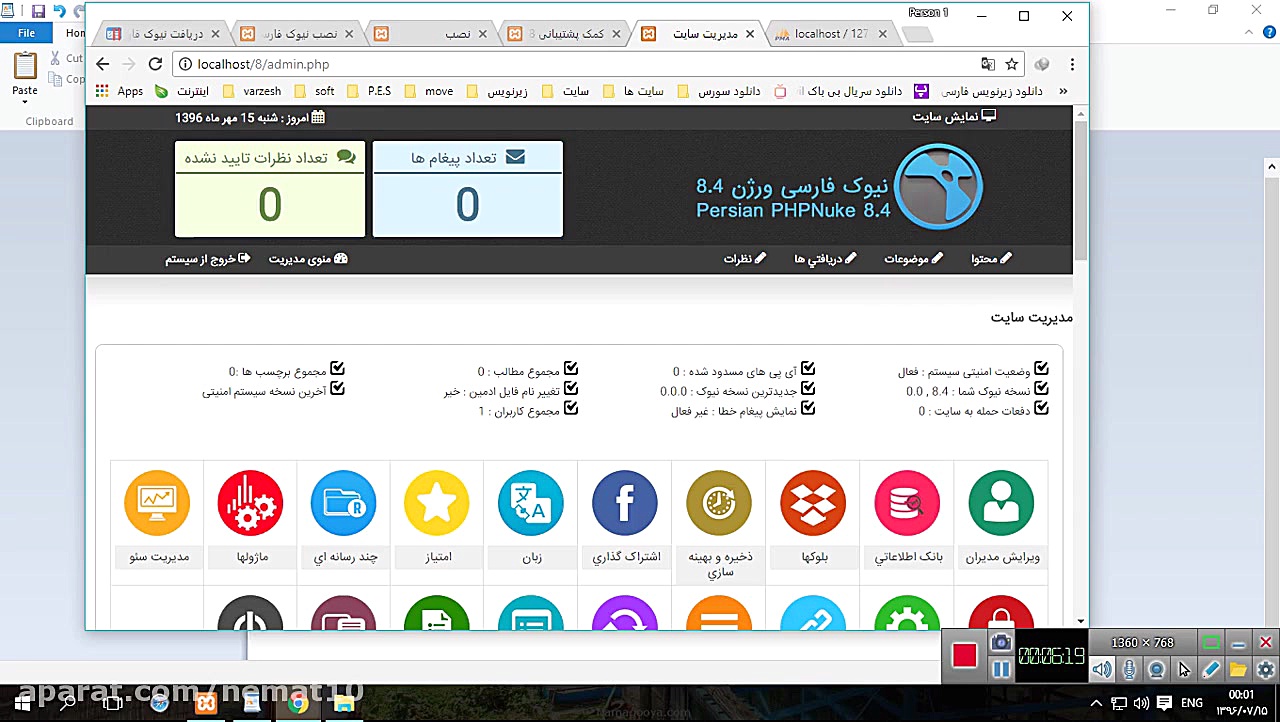Toggle recorder microphone capture
The image size is (1280, 722).
[1129, 670]
